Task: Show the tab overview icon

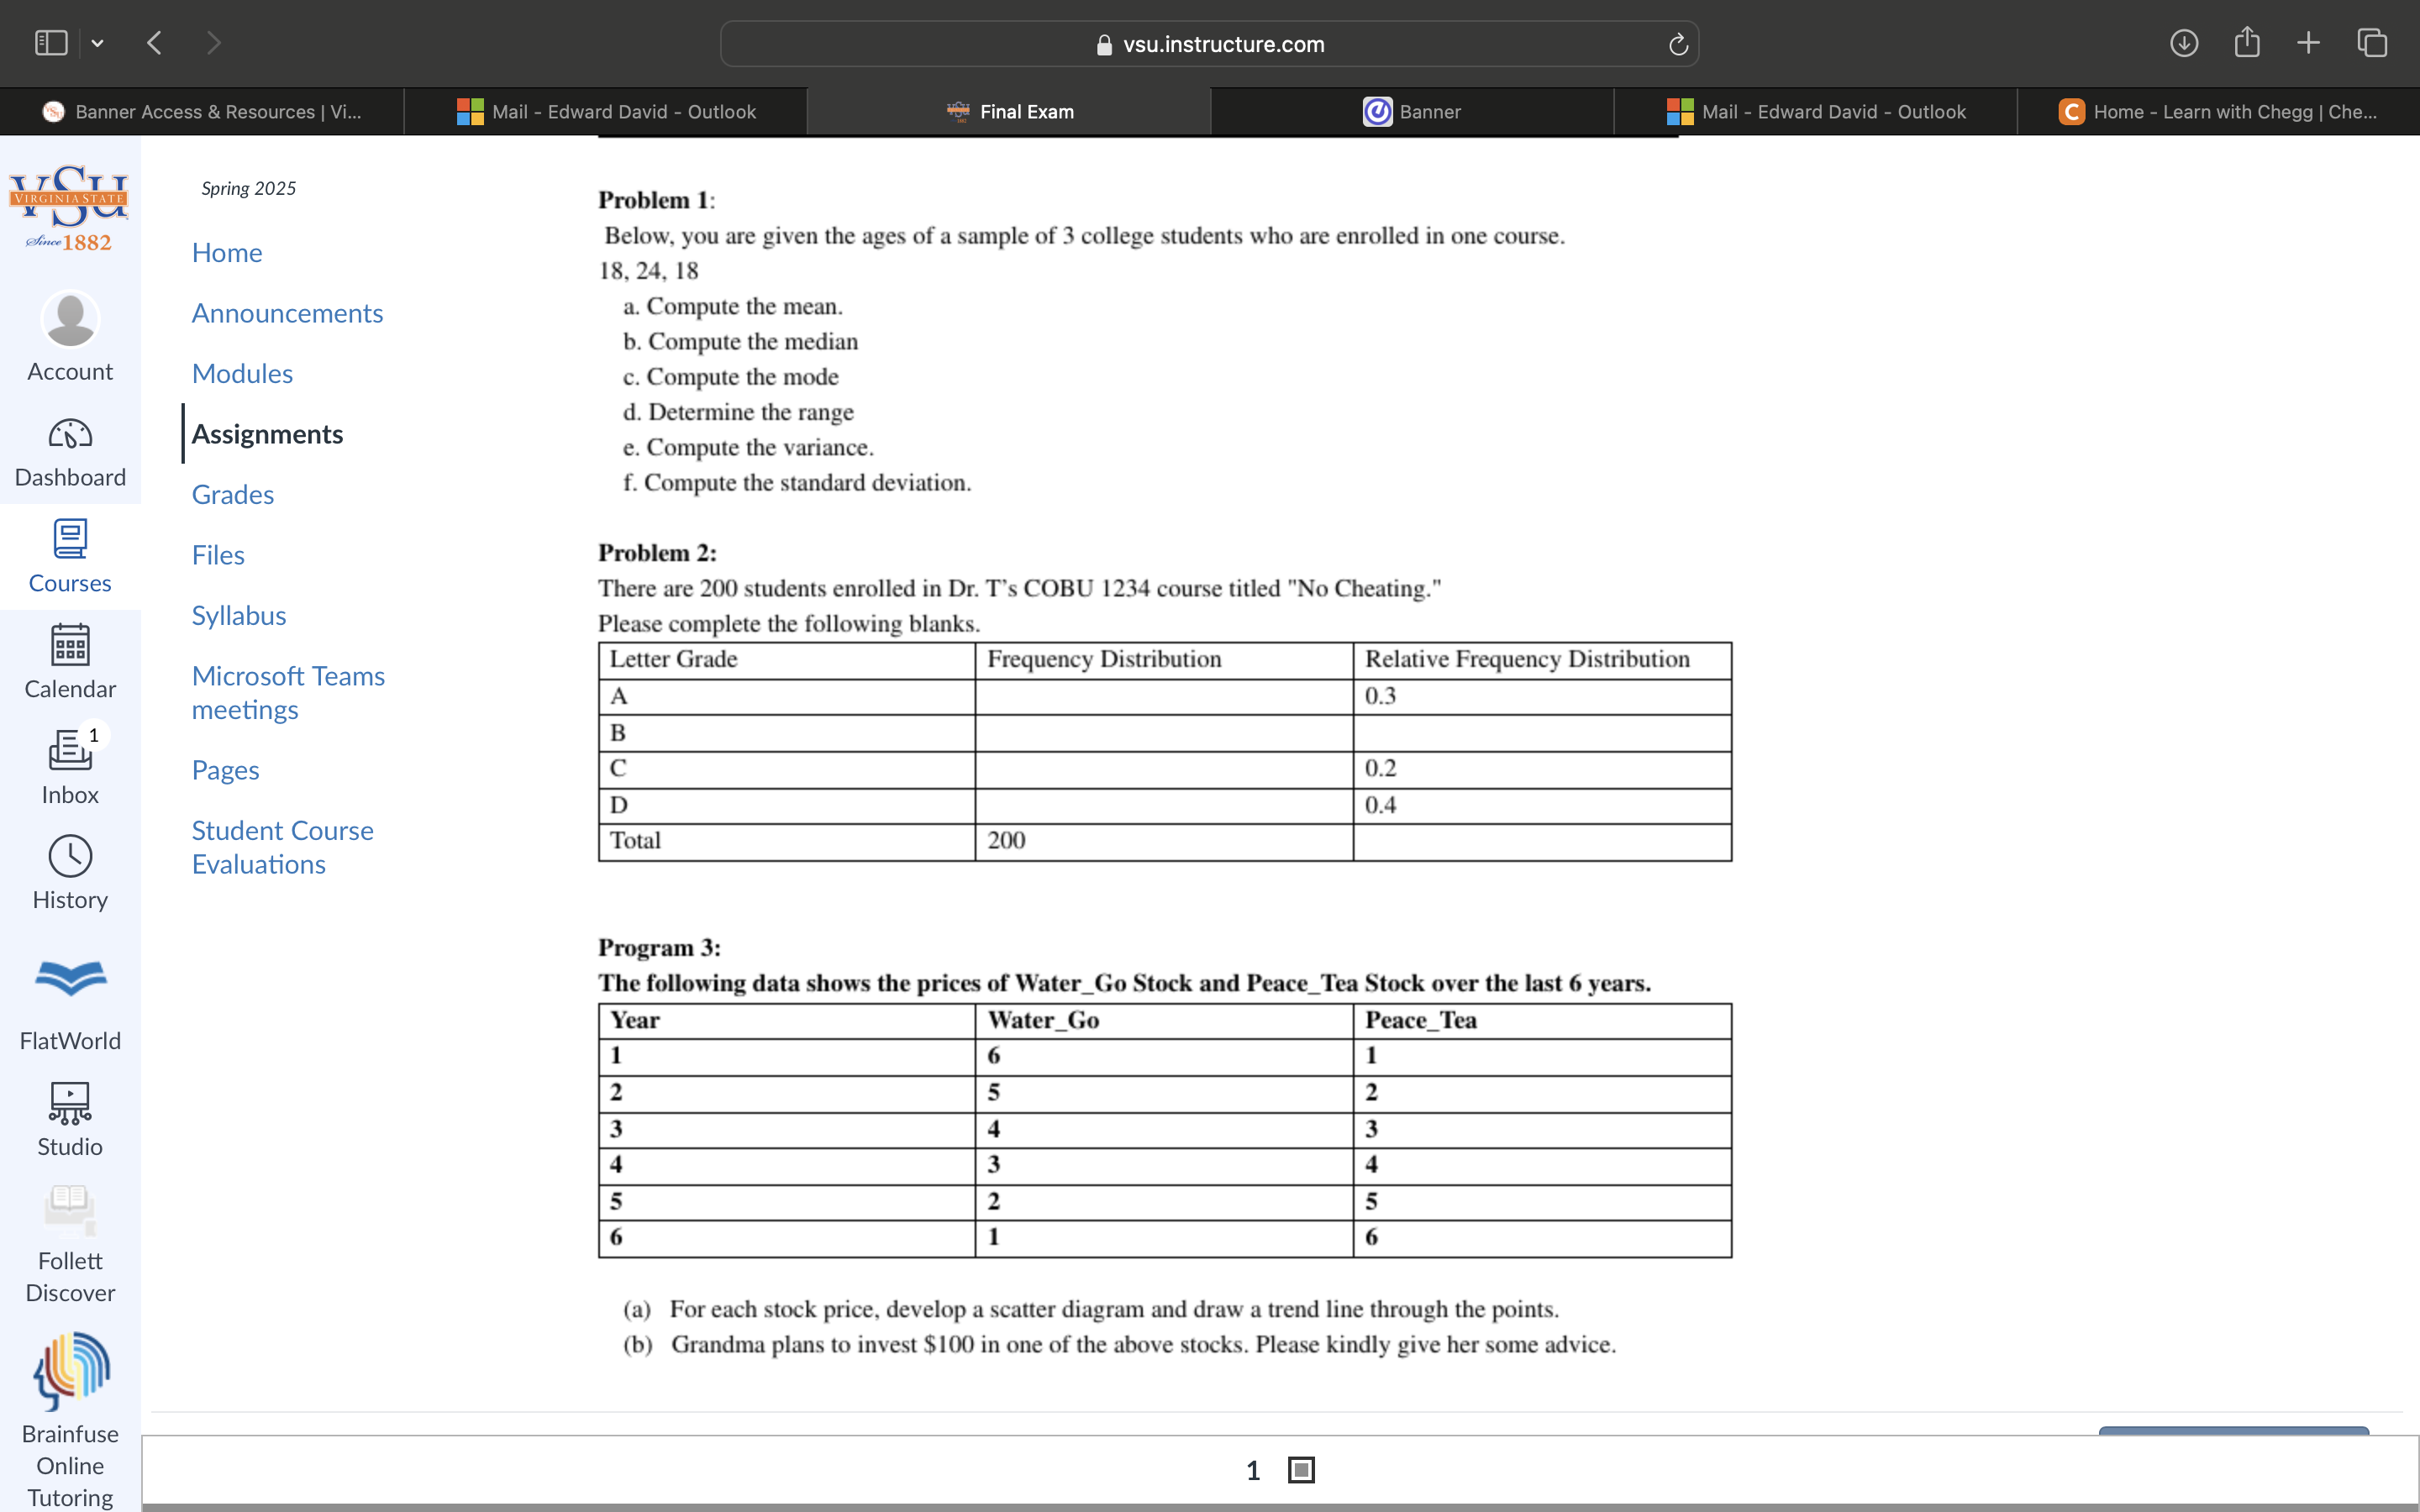Action: pos(2372,43)
